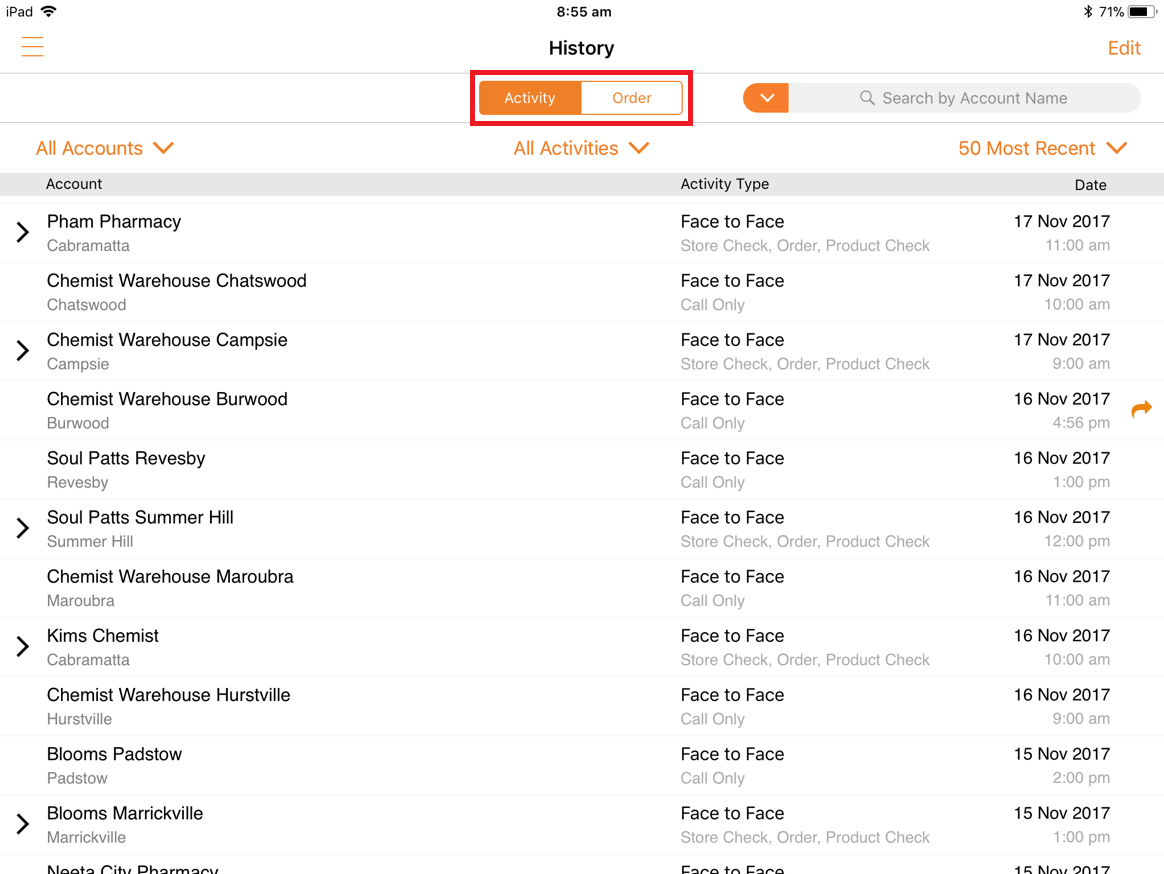Screen dimensions: 1164x874
Task: Click Call Only under Maroubra row
Action: coord(713,601)
